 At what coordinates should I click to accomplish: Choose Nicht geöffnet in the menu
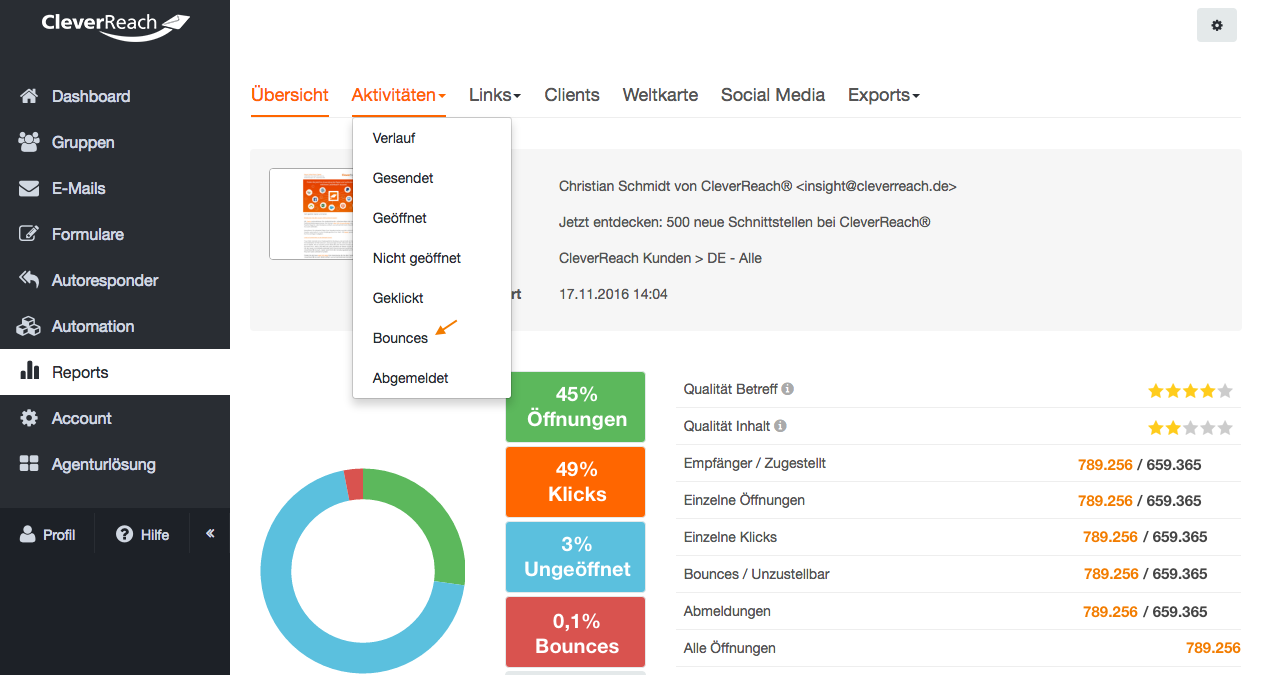432,258
